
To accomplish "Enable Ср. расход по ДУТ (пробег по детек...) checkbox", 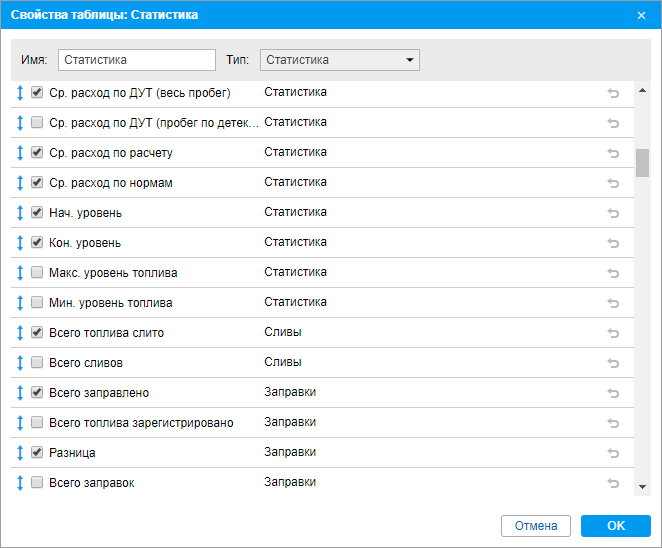I will pyautogui.click(x=37, y=122).
